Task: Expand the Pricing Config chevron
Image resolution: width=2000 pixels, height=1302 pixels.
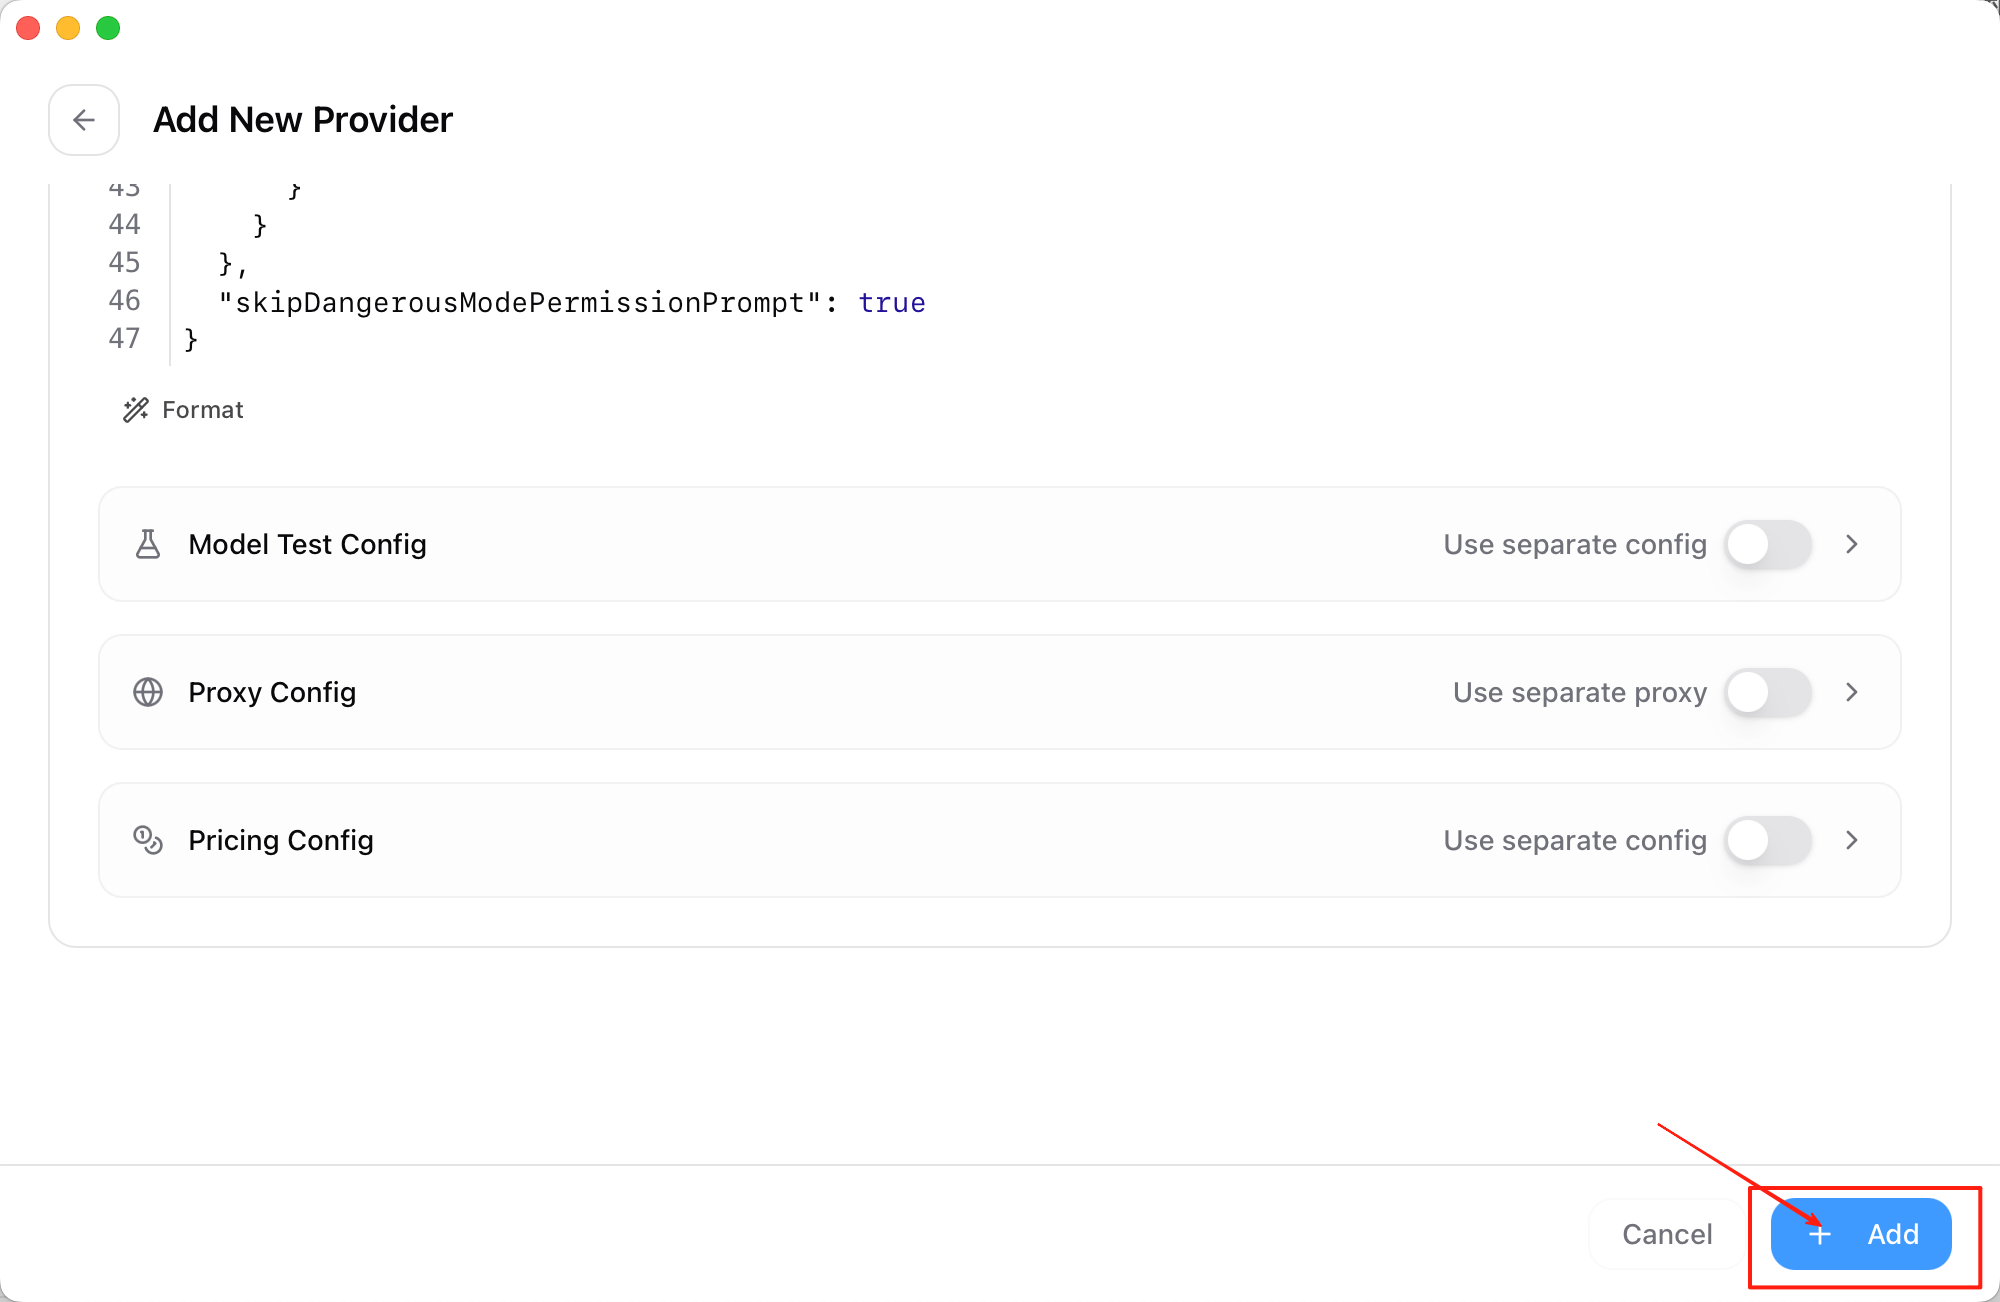Action: coord(1851,840)
